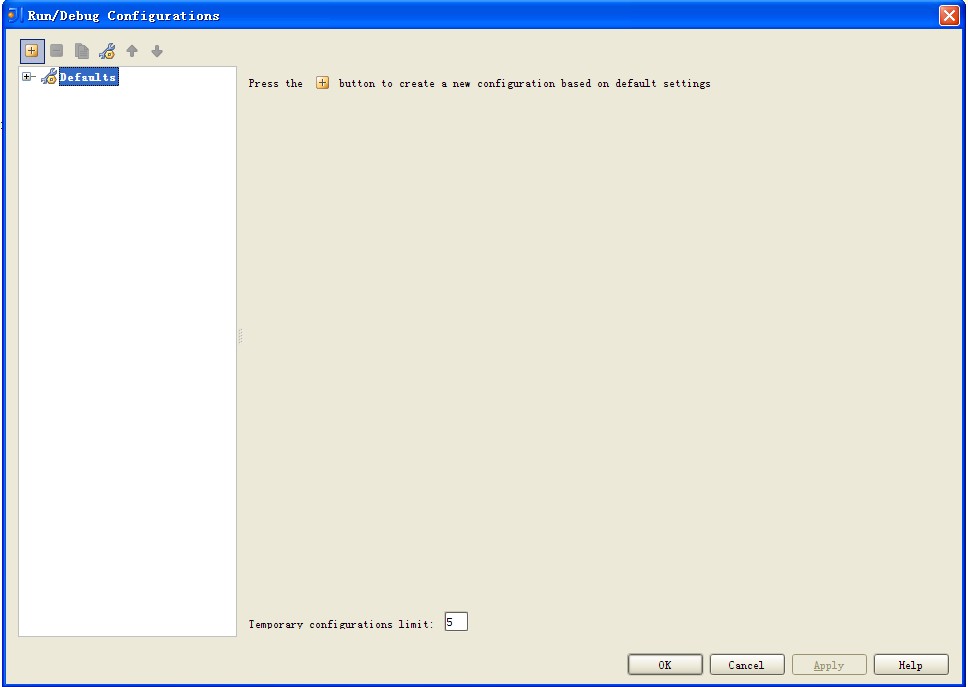Select the Defaults entry in the tree
Screen dimensions: 968x687
pyautogui.click(x=89, y=76)
